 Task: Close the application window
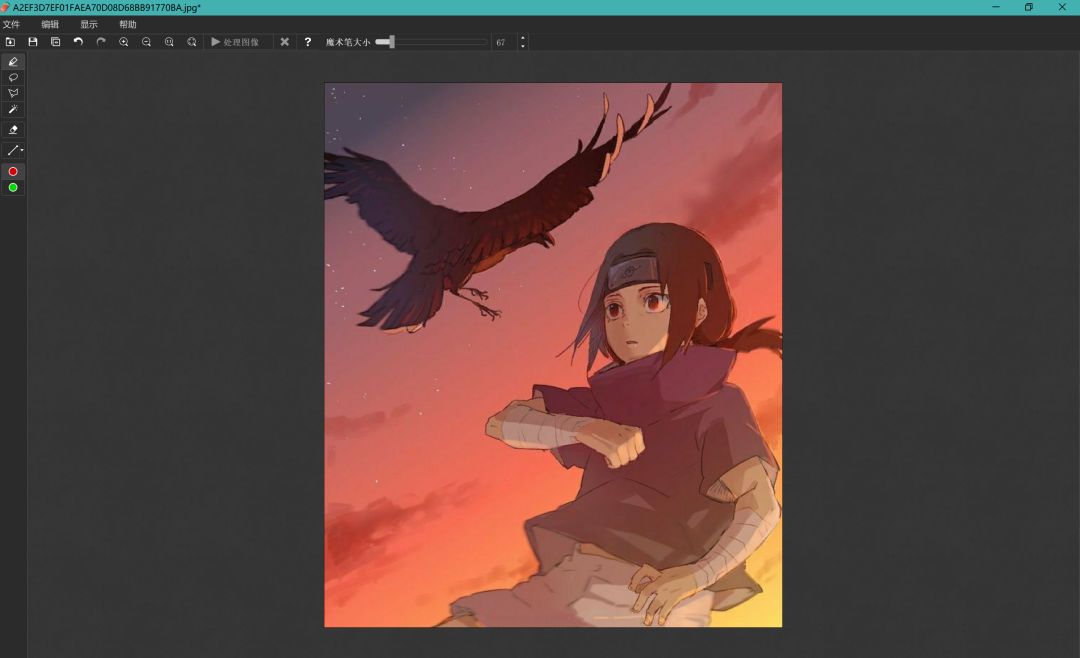click(1062, 7)
